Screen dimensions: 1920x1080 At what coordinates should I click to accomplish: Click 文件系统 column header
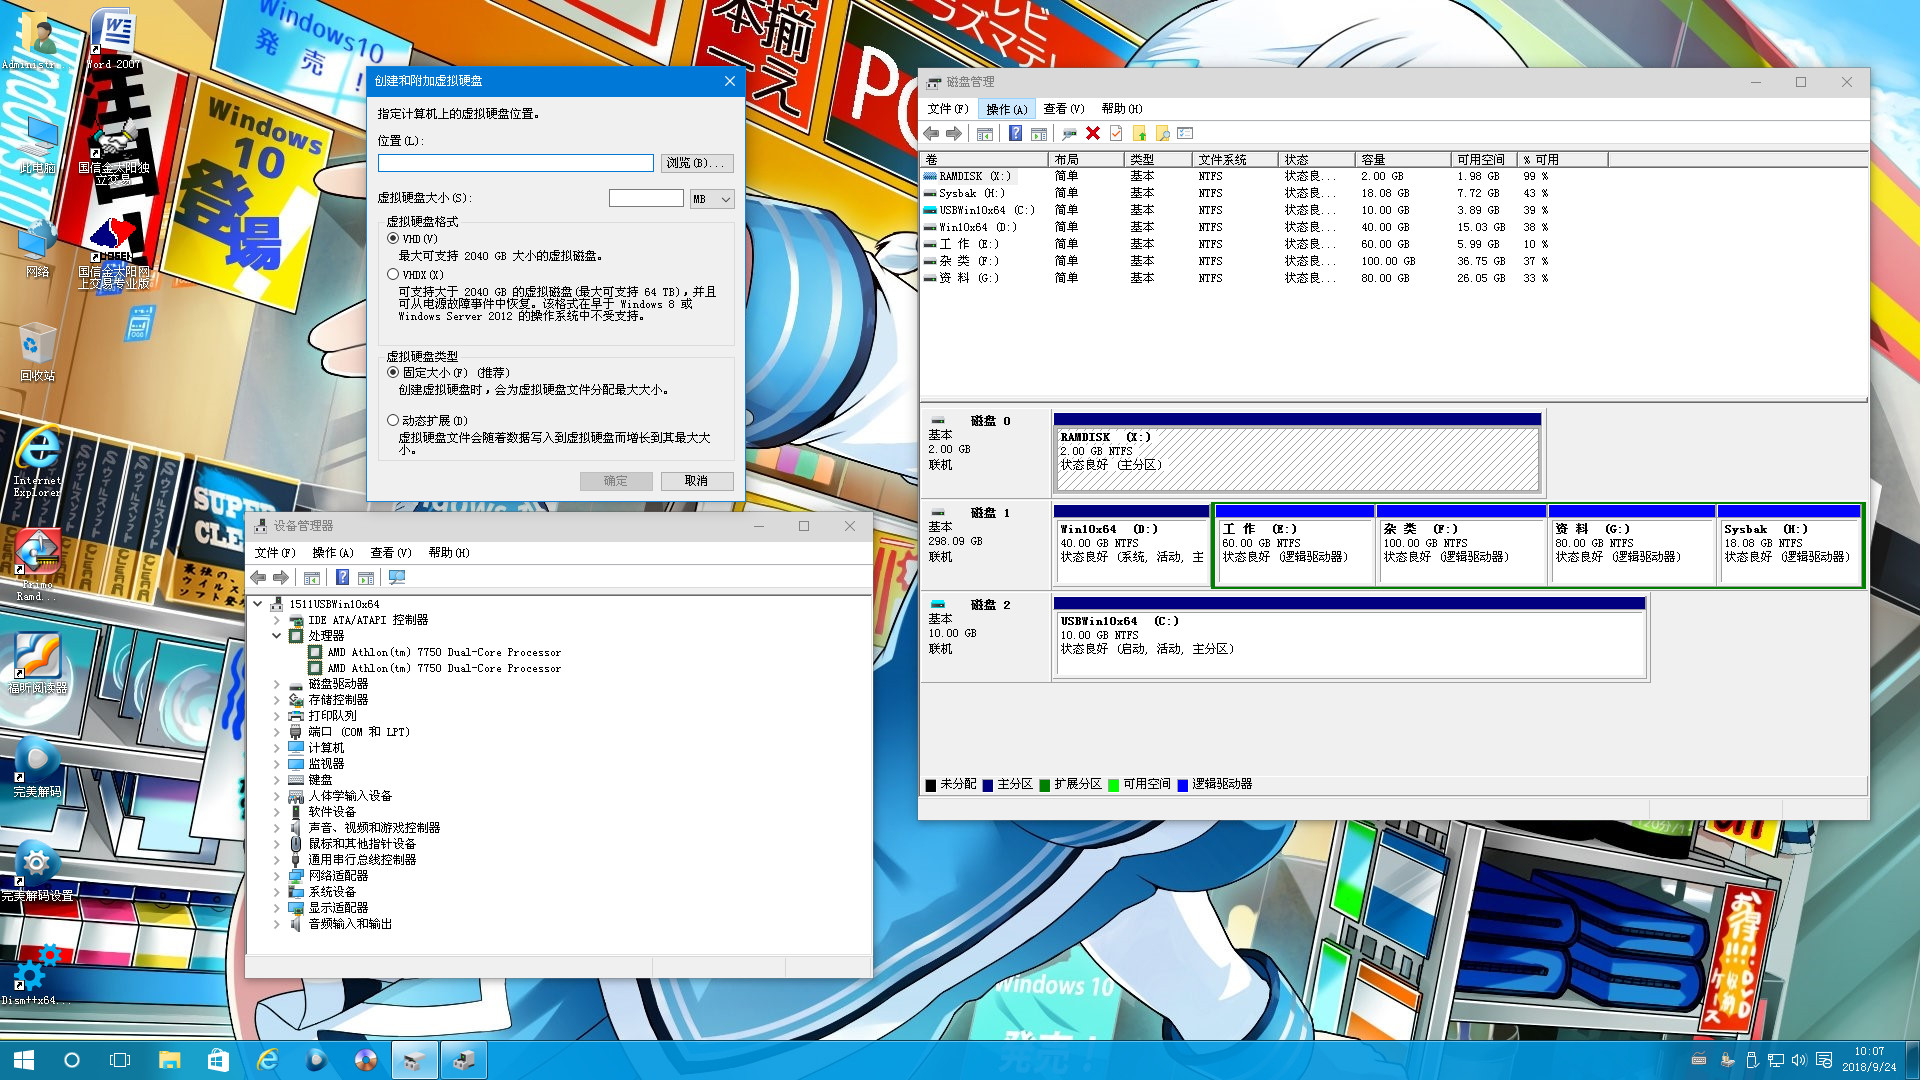click(1234, 160)
